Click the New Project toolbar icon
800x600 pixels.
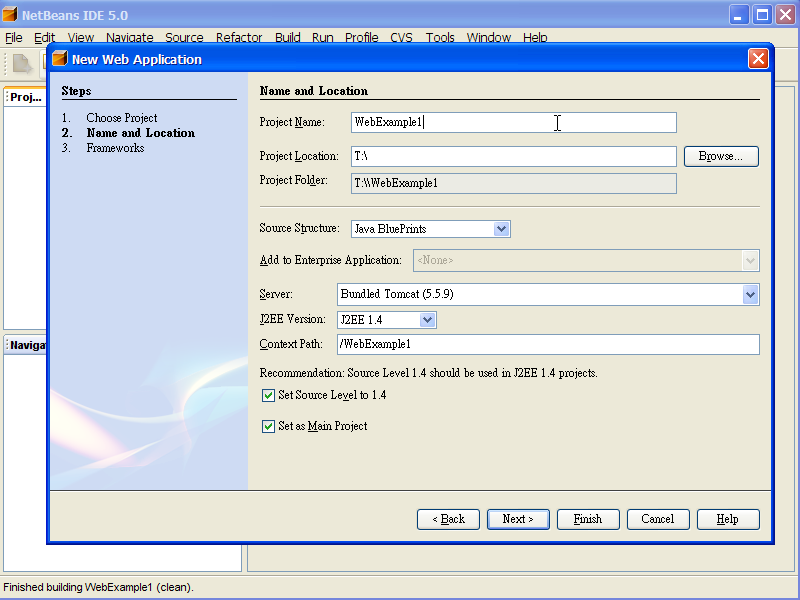(22, 64)
